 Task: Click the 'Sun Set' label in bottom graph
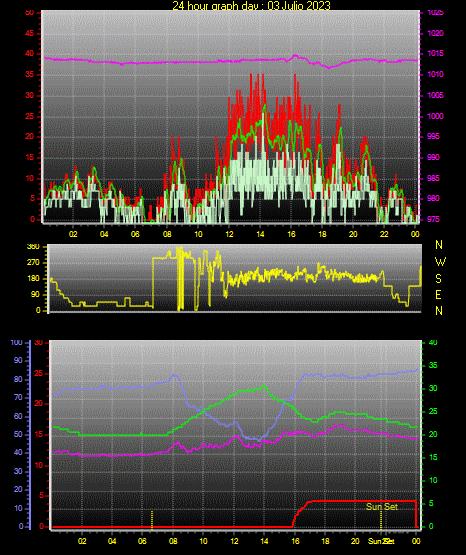point(382,507)
